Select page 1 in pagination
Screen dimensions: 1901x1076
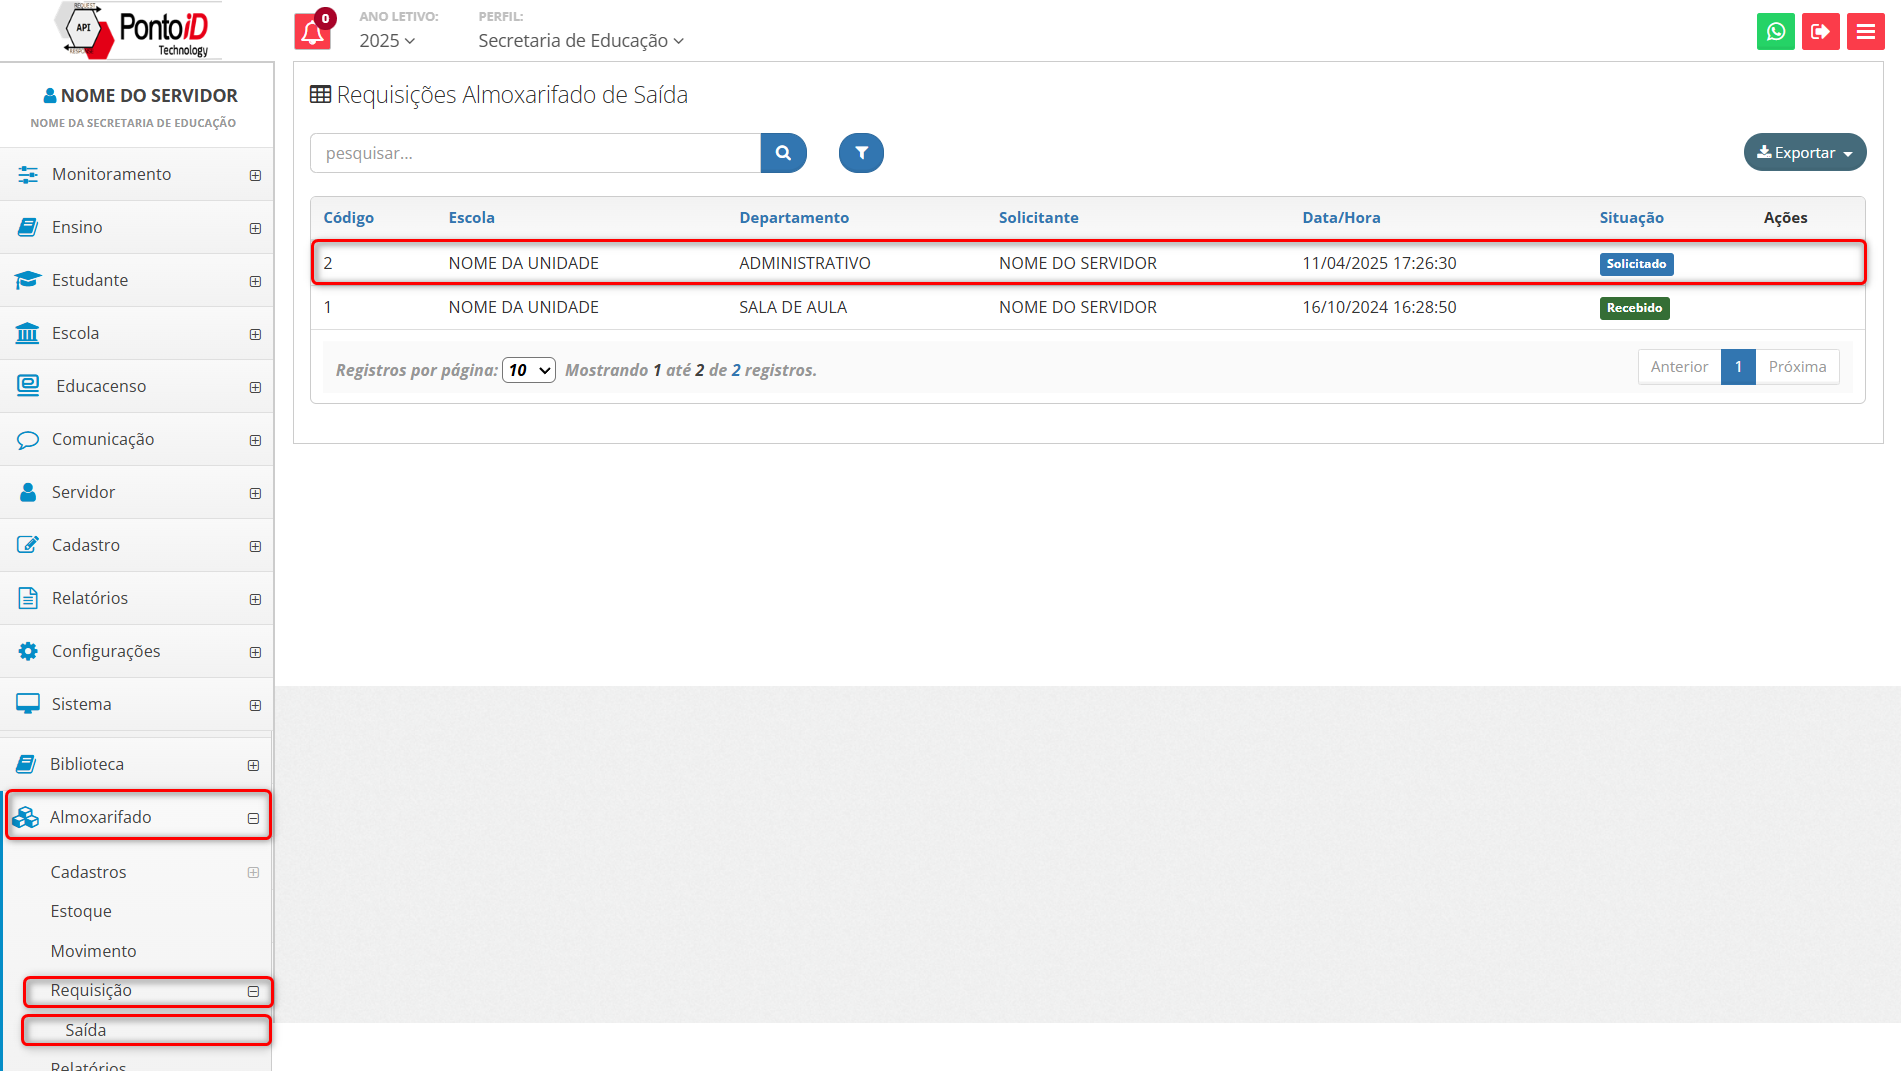click(1738, 367)
